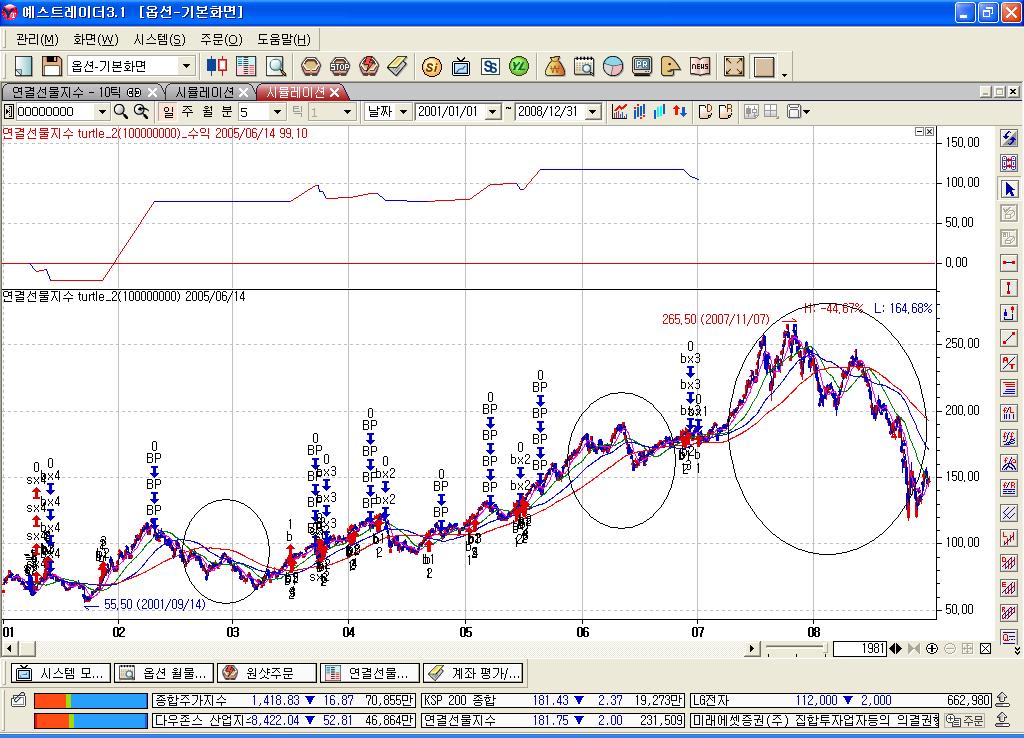Click the save floppy disk icon
Image resolution: width=1024 pixels, height=738 pixels.
tap(52, 66)
